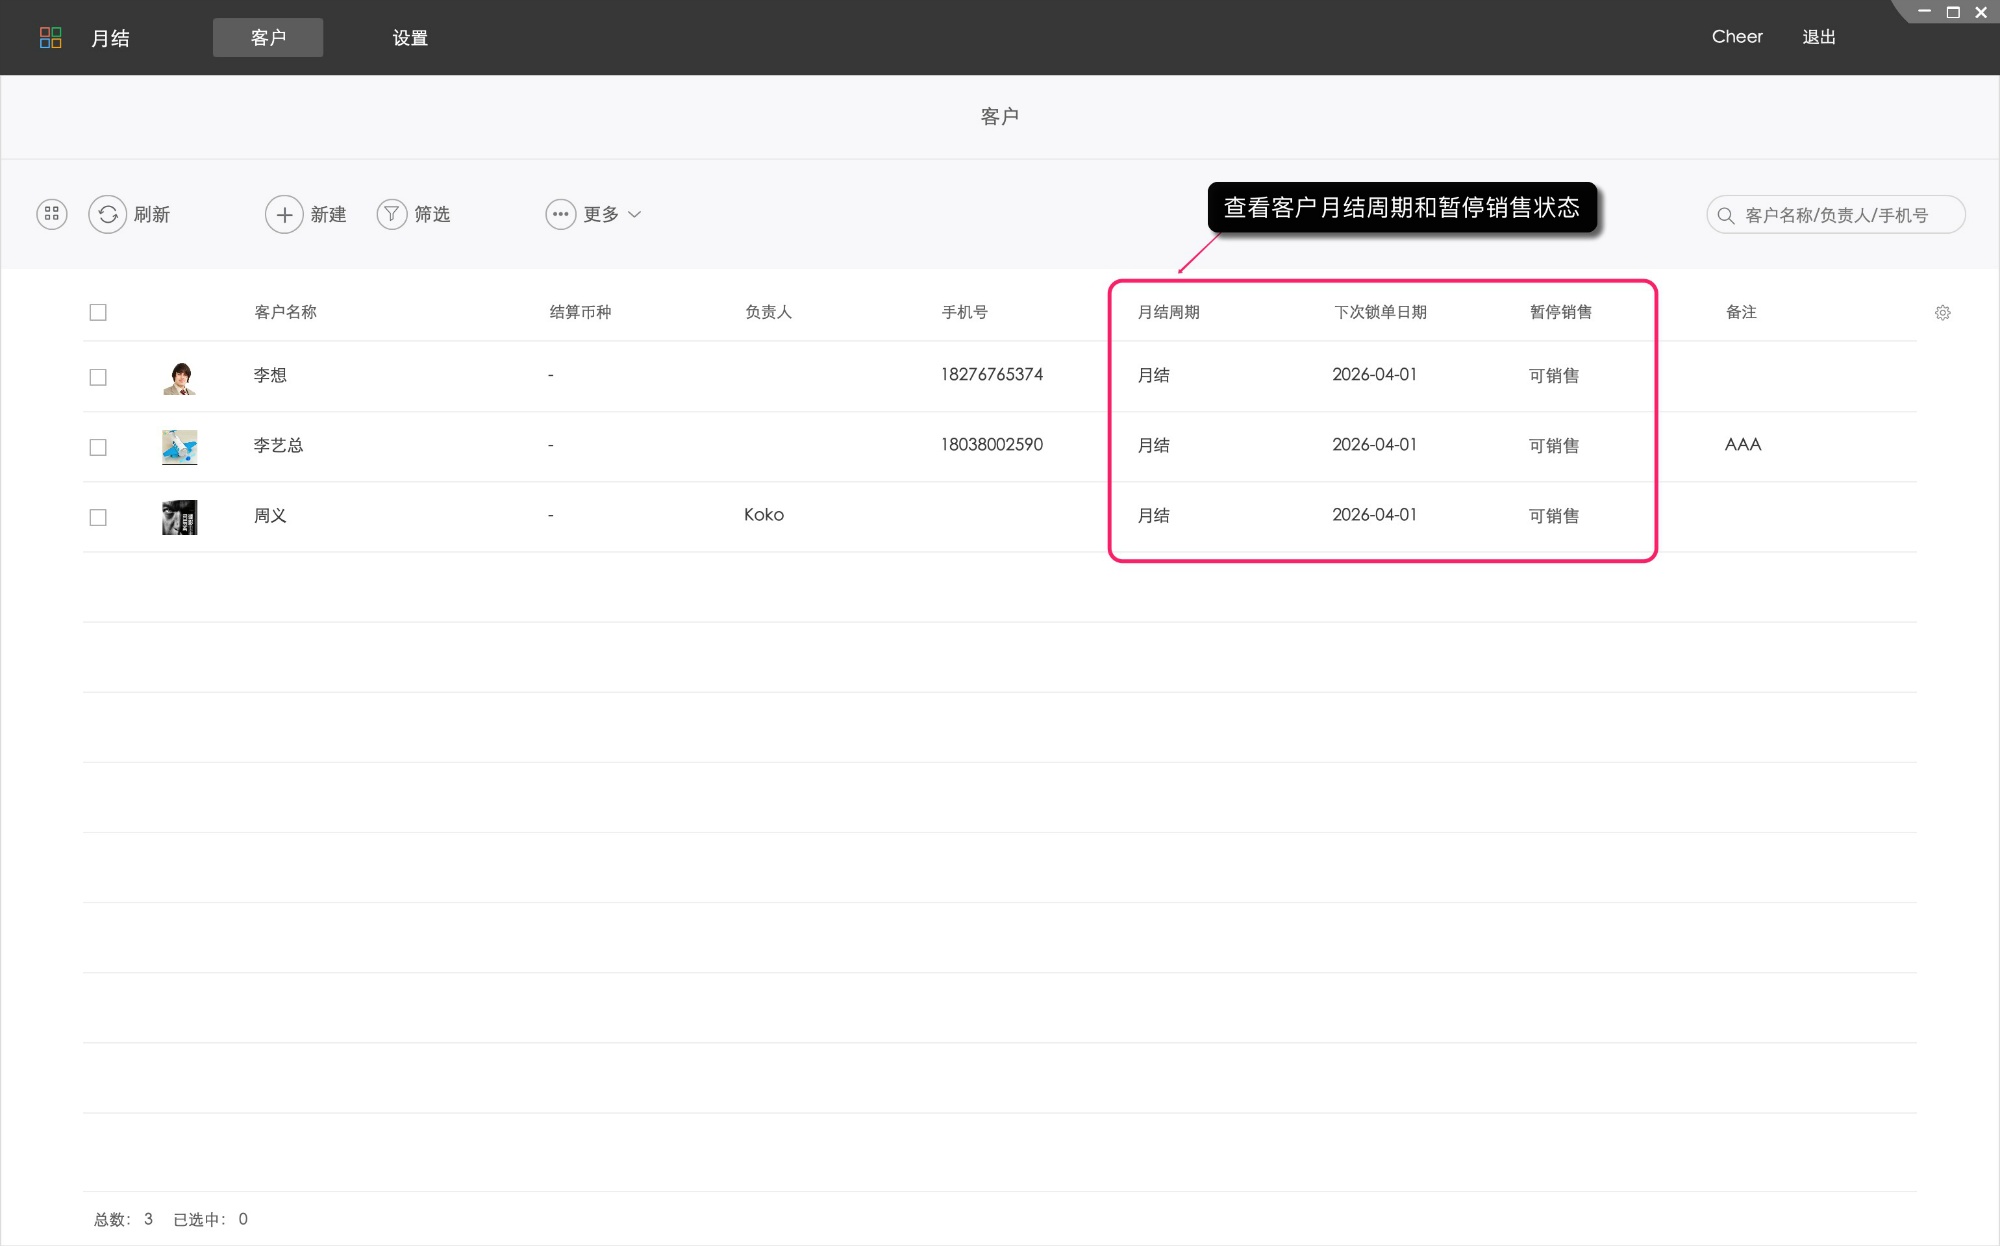Switch to the 客户 tab
The width and height of the screenshot is (2000, 1246).
point(268,38)
